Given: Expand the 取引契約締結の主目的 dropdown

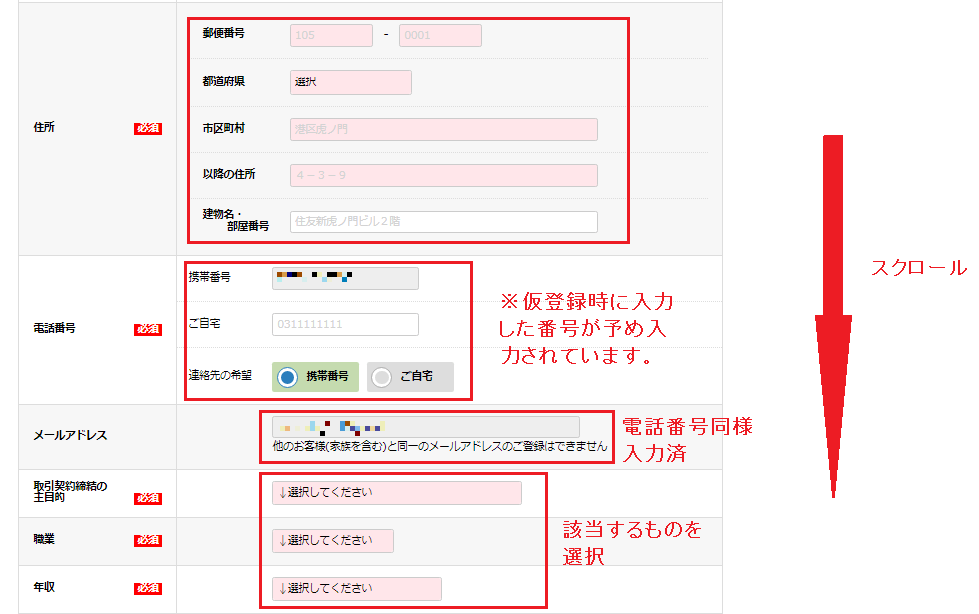Looking at the screenshot, I should (397, 493).
